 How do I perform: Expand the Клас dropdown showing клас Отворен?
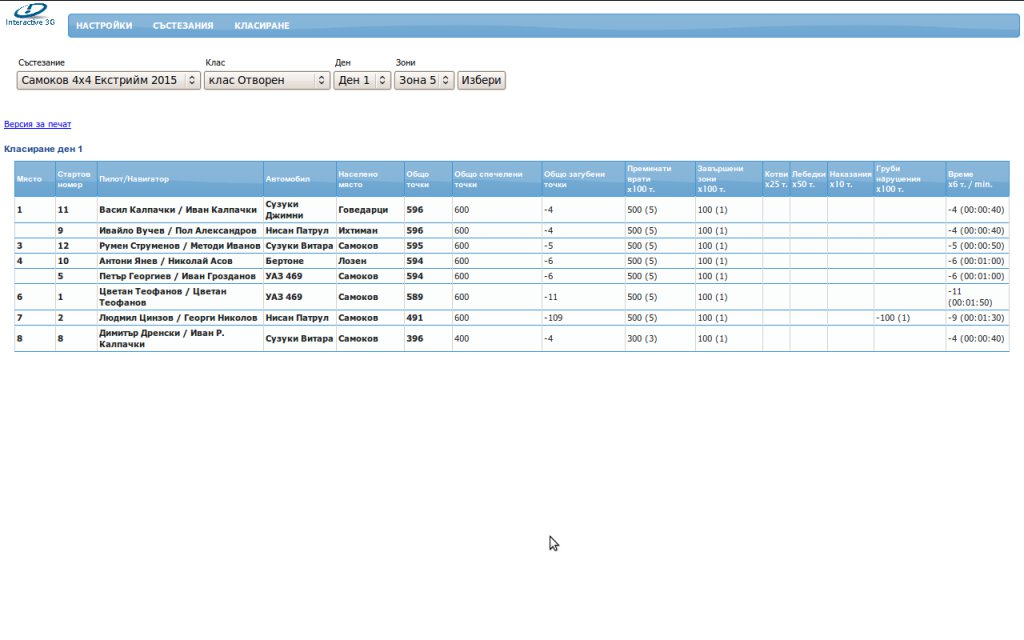[267, 80]
